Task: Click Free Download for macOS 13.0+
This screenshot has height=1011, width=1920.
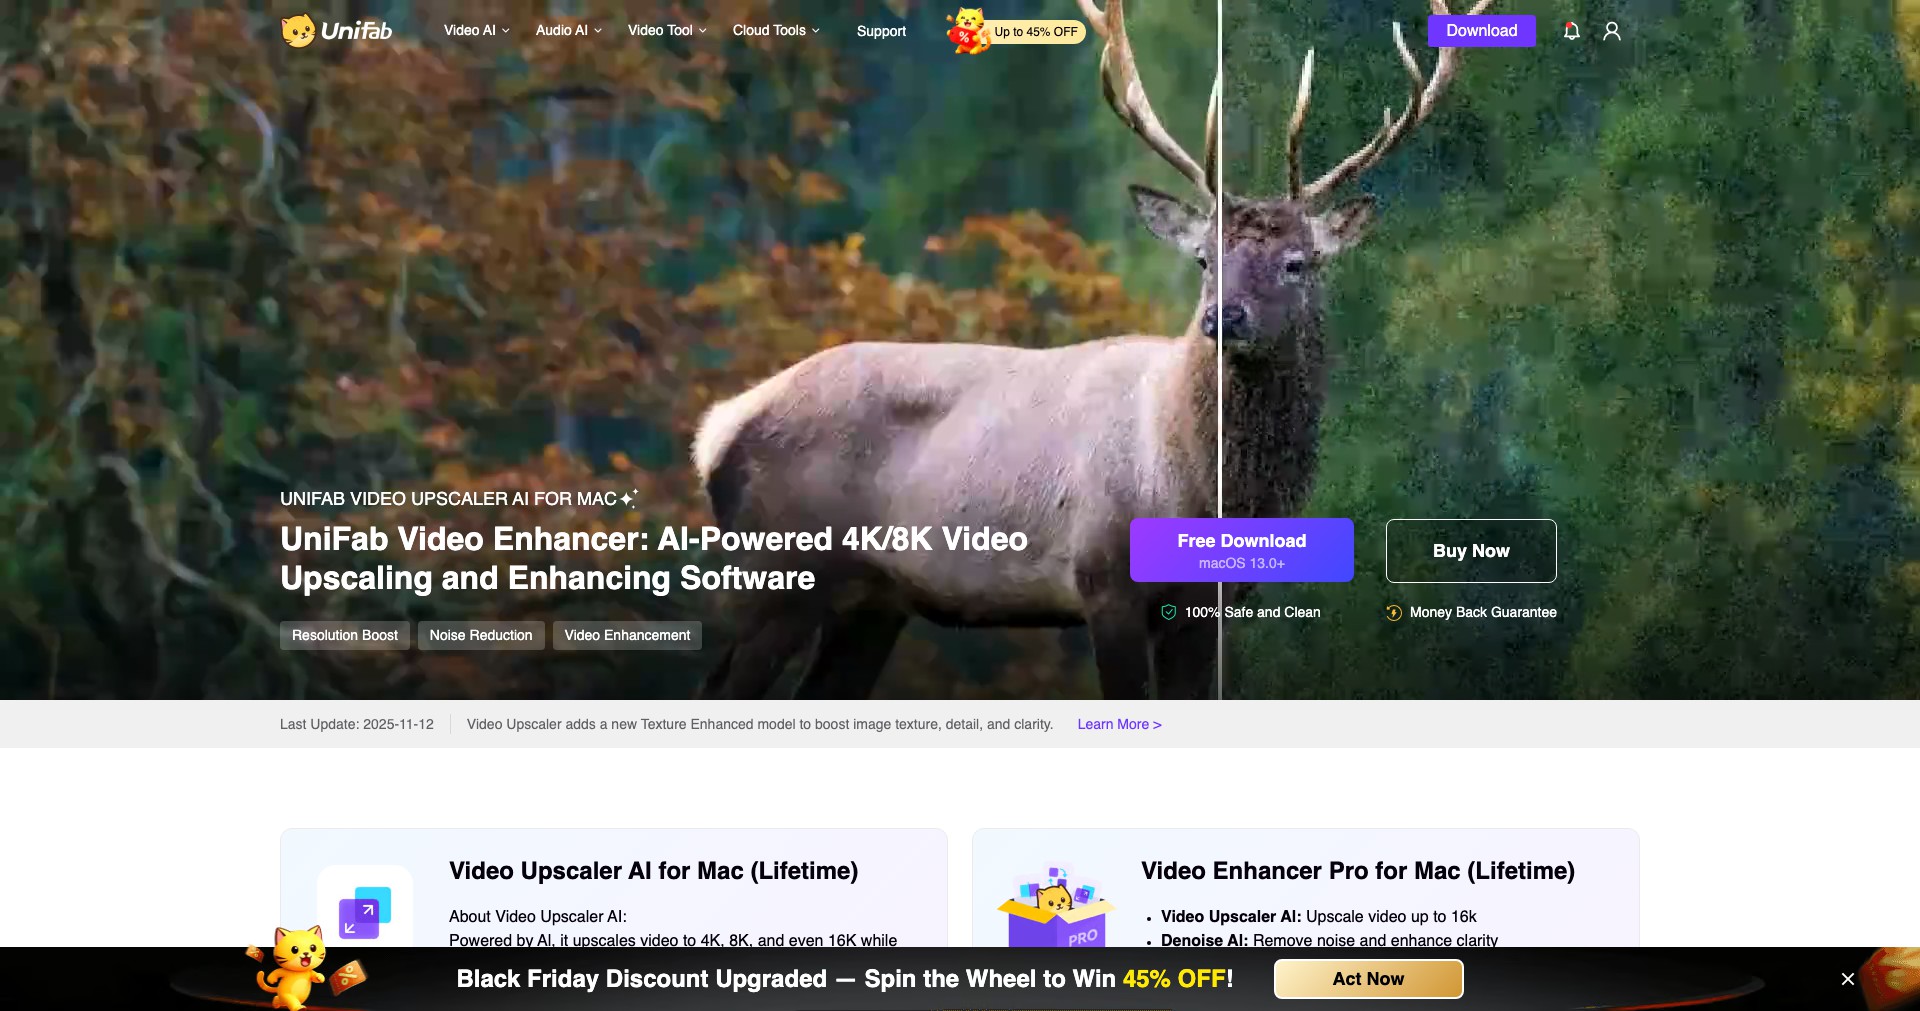Action: 1242,550
